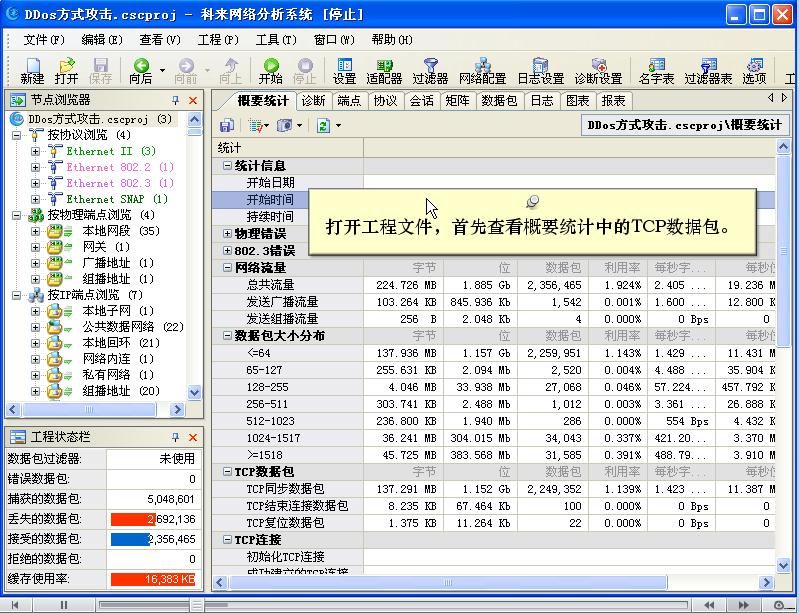This screenshot has height=613, width=799.
Task: Open the 工具(T) menu
Action: tap(275, 40)
